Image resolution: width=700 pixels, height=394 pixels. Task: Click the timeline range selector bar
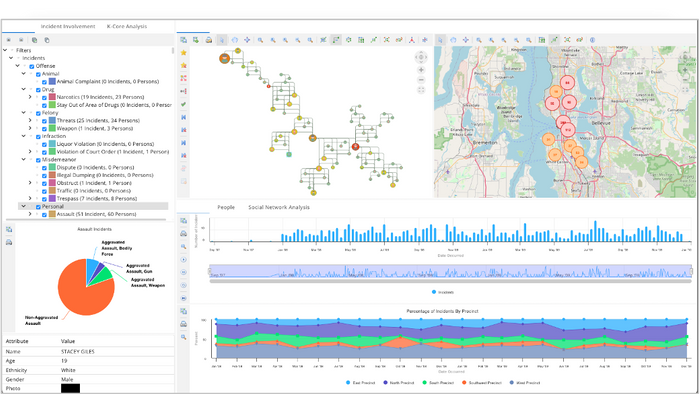(x=450, y=271)
